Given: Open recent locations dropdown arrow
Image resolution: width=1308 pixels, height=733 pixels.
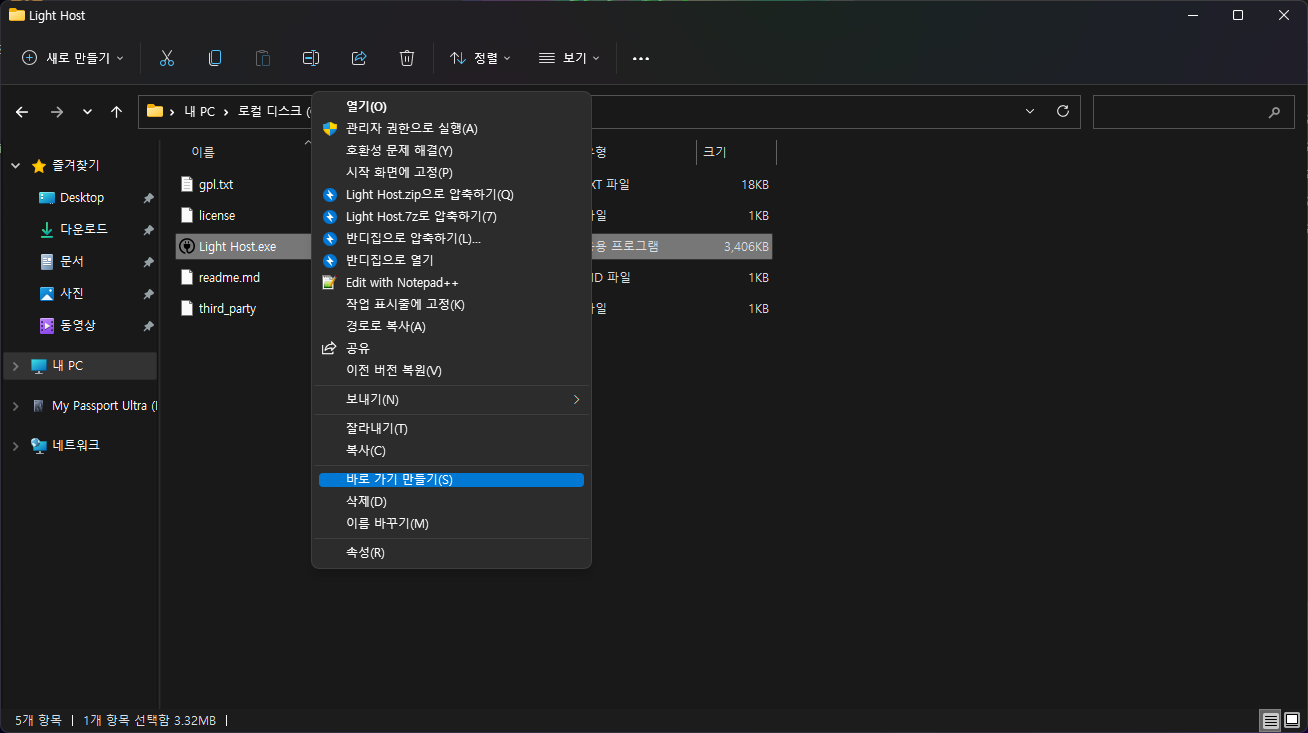Looking at the screenshot, I should click(87, 112).
